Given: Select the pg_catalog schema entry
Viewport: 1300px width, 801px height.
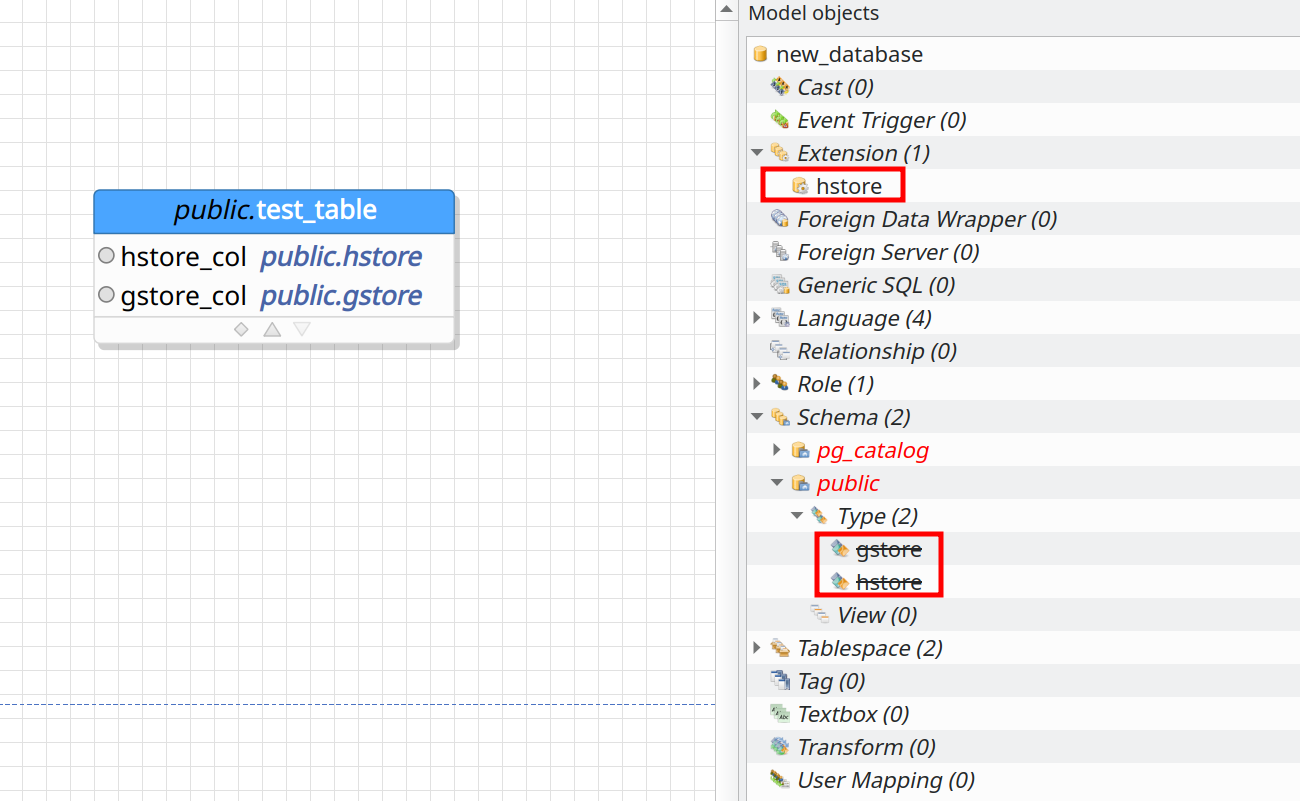Looking at the screenshot, I should click(873, 450).
